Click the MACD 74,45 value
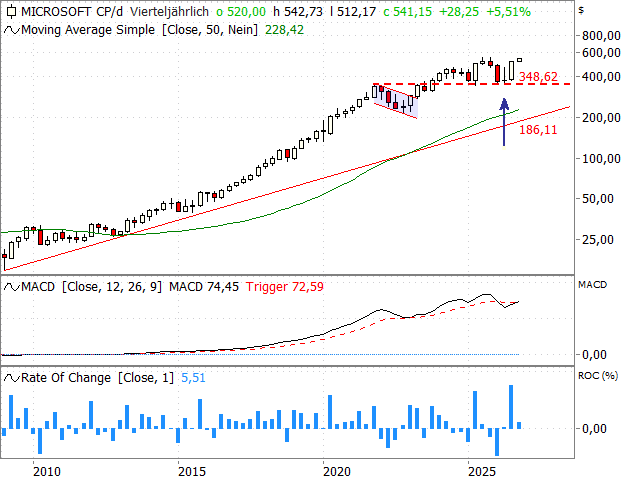The width and height of the screenshot is (640, 480). (x=204, y=287)
